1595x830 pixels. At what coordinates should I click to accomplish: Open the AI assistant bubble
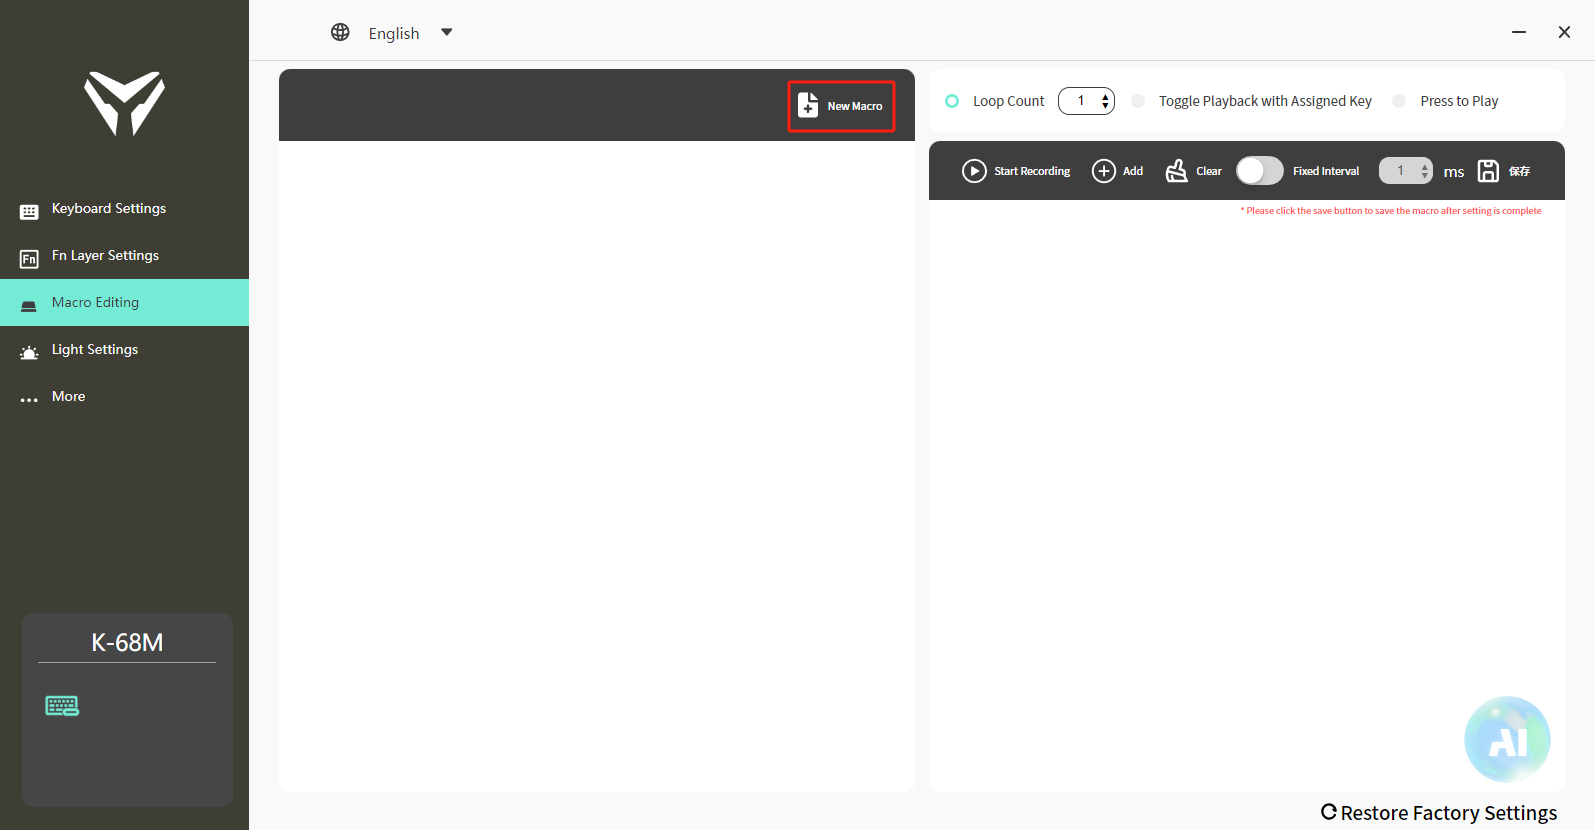(1507, 739)
